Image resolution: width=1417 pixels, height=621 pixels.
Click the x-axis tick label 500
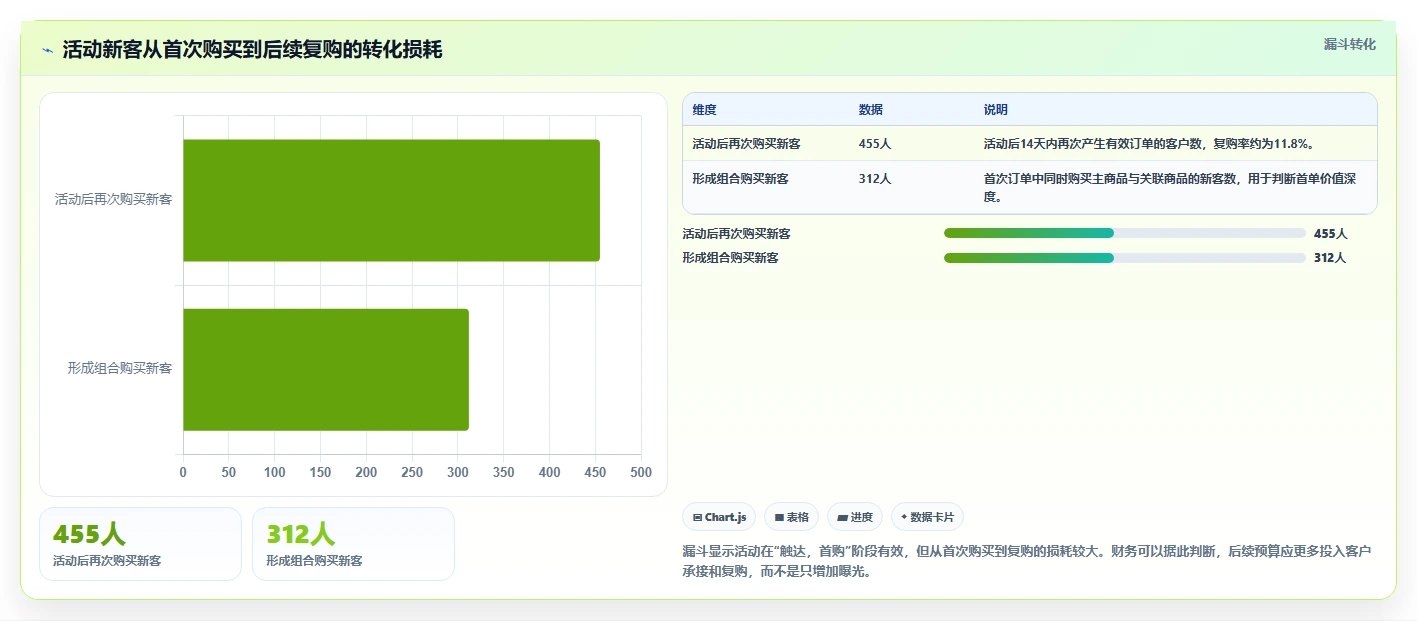[641, 472]
